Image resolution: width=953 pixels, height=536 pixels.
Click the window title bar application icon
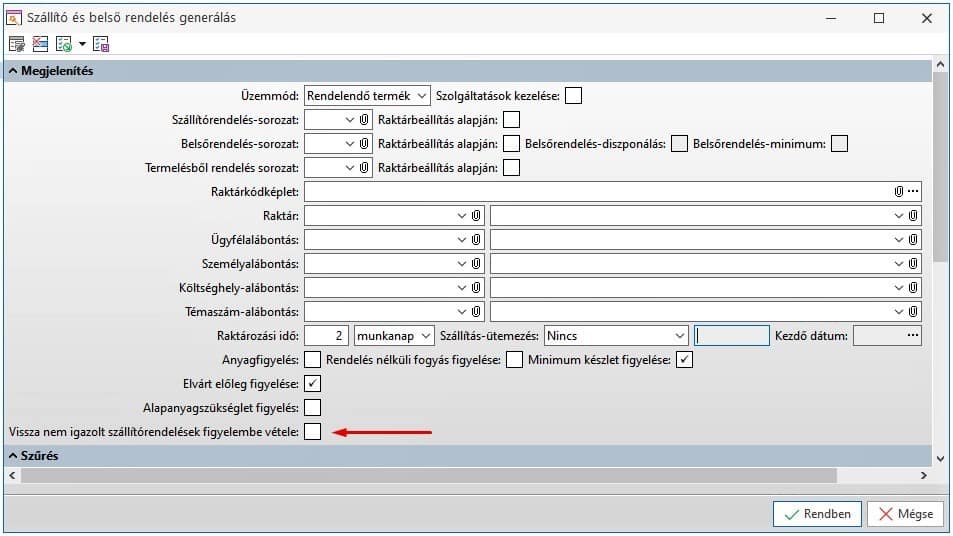coord(13,18)
